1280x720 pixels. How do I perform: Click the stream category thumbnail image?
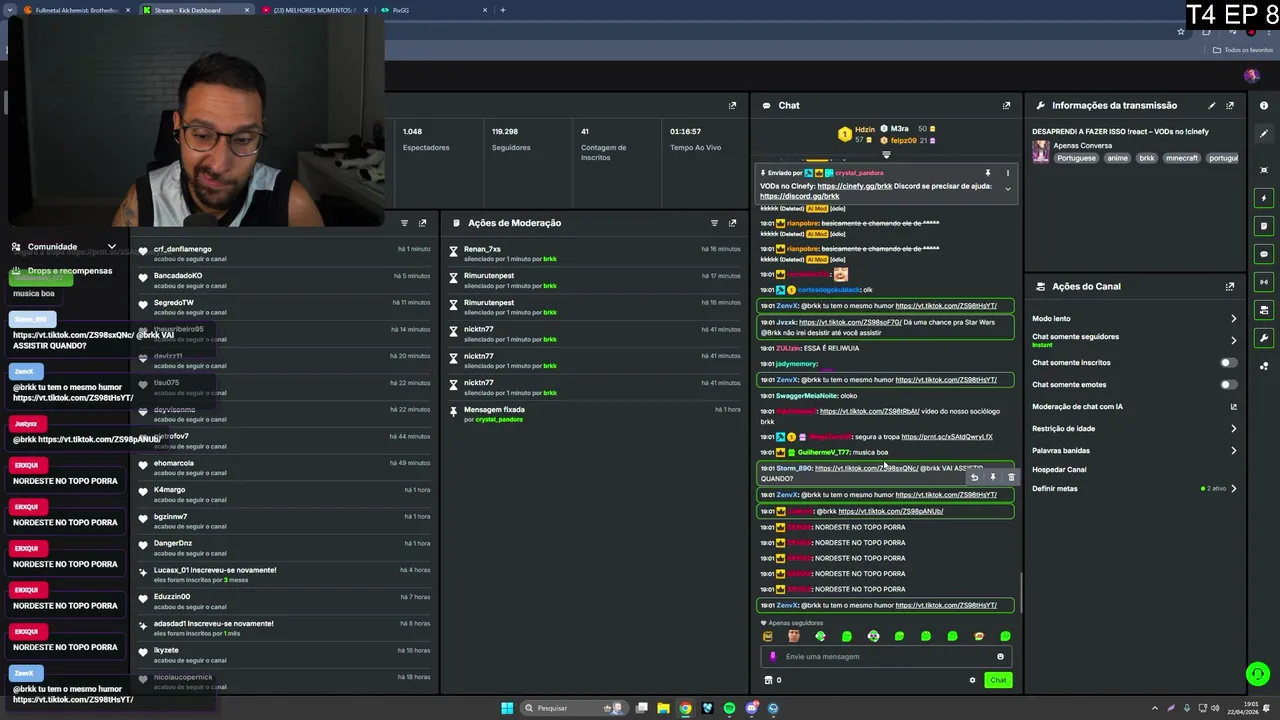[1041, 151]
